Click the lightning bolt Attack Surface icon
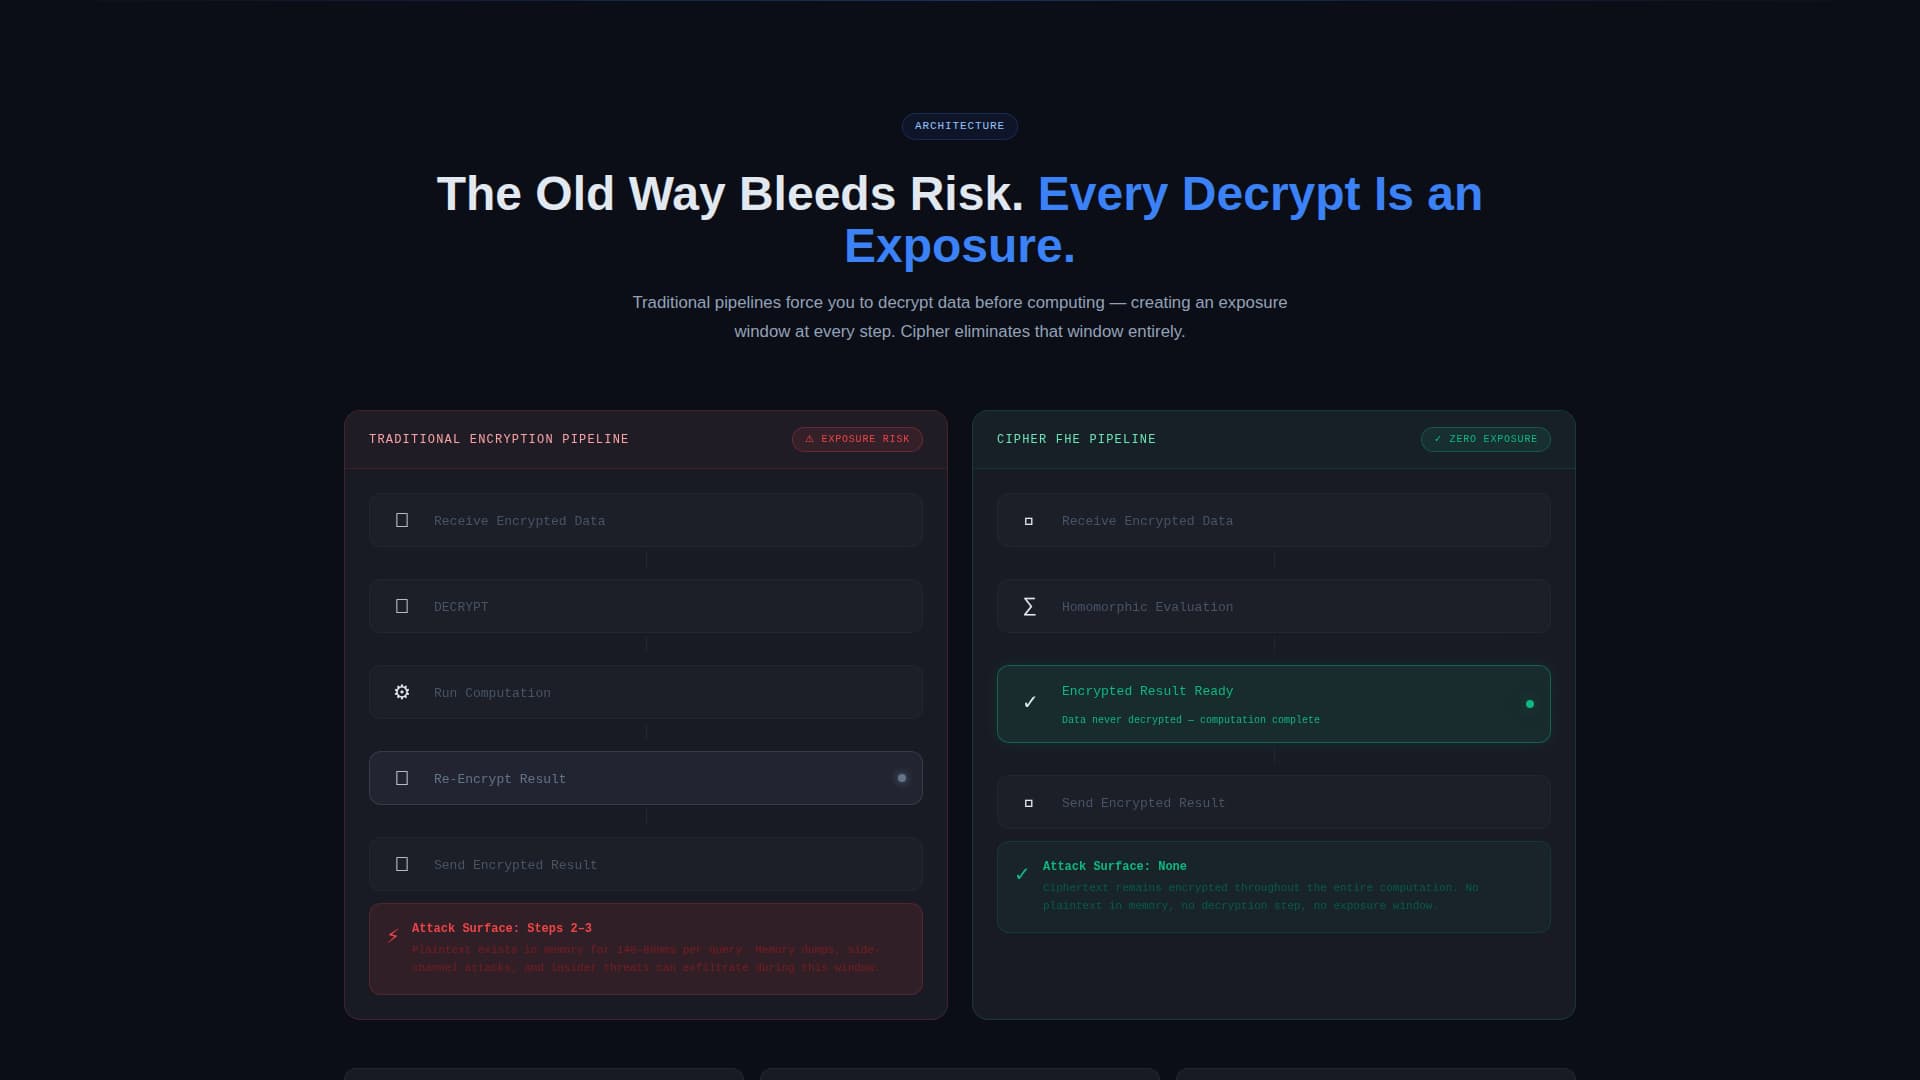The width and height of the screenshot is (1920, 1080). (x=393, y=936)
